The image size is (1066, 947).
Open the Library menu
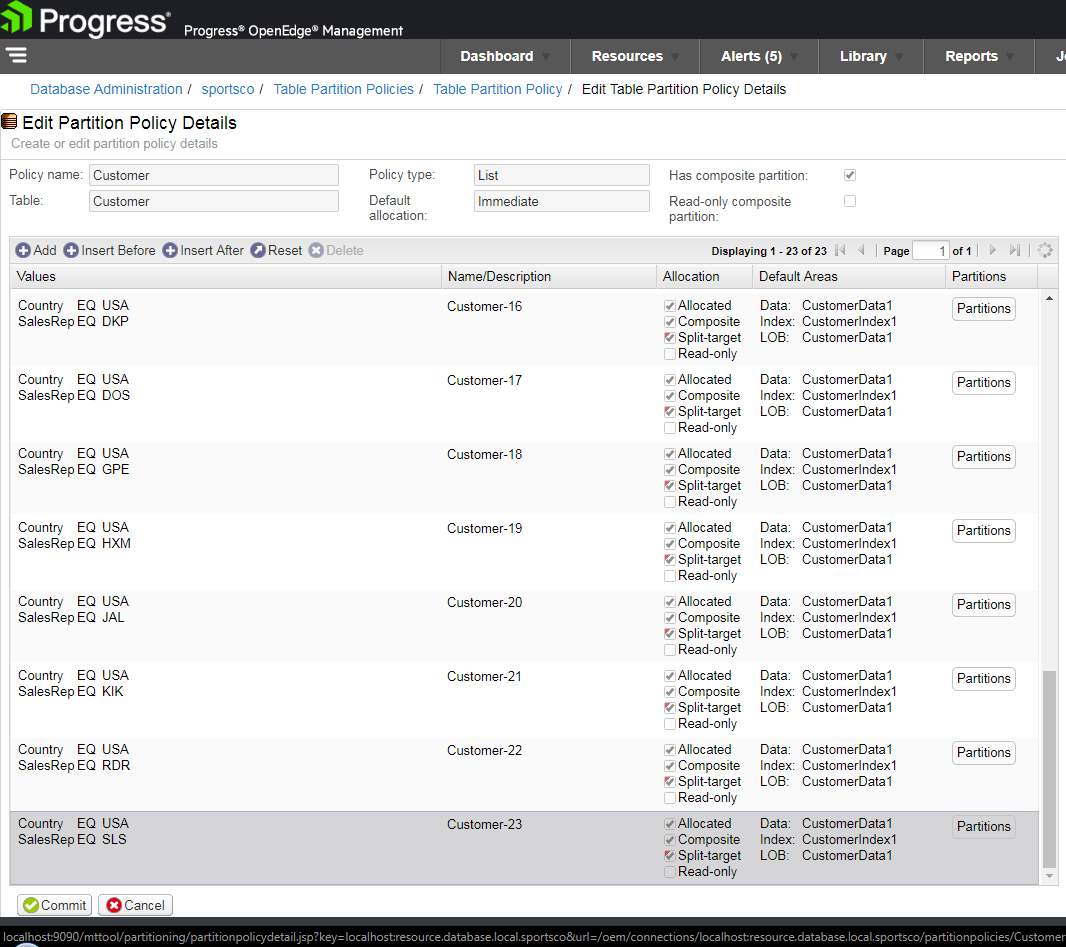pos(872,56)
